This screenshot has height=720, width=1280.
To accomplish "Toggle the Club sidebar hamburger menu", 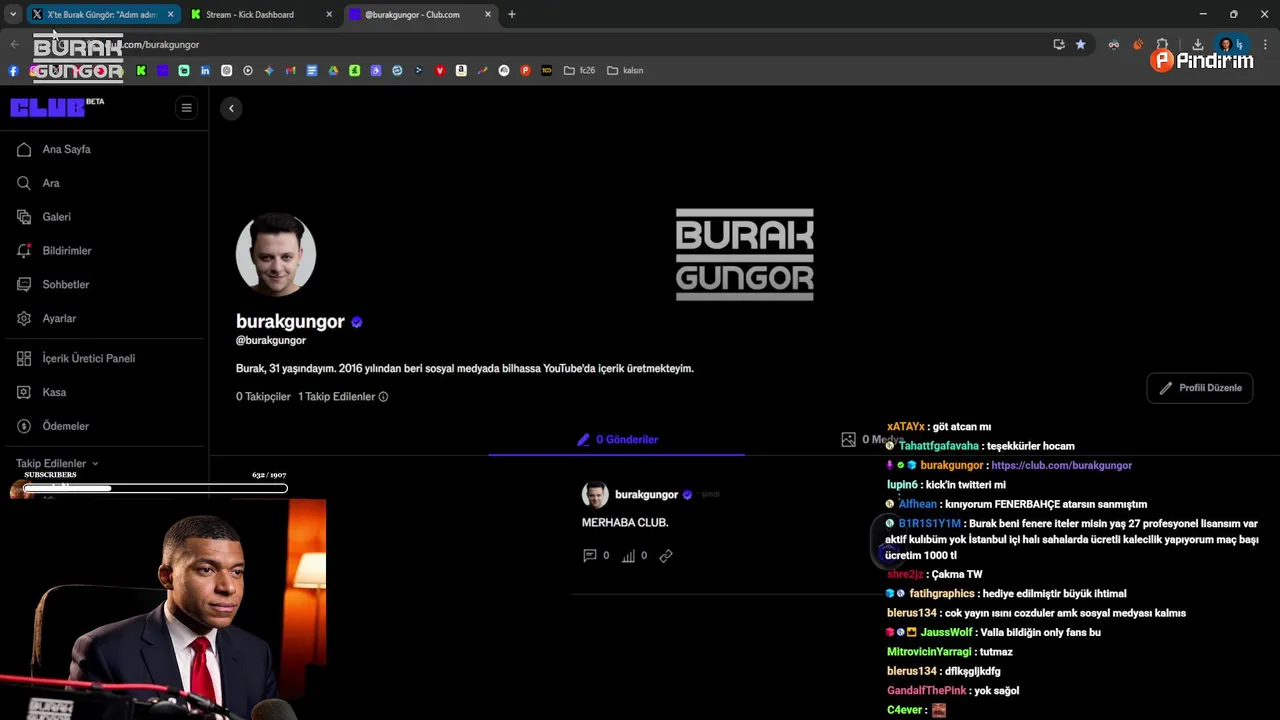I will 186,108.
